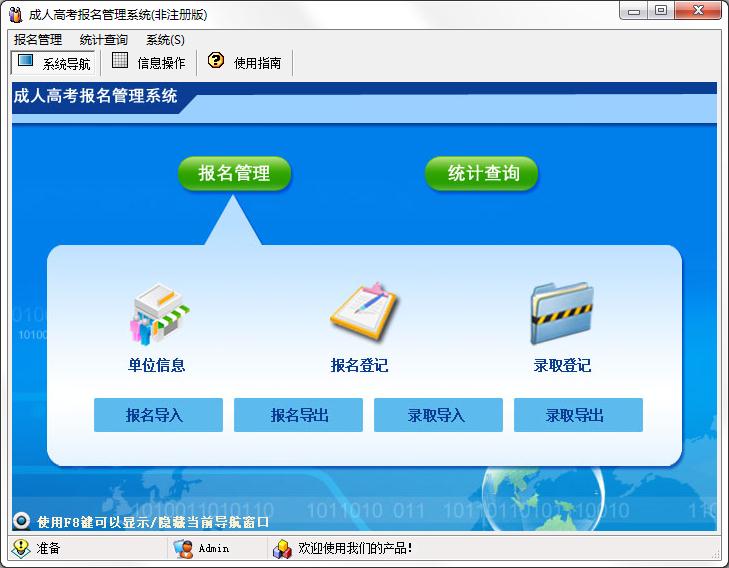Click the 报名导入 button

coord(159,415)
